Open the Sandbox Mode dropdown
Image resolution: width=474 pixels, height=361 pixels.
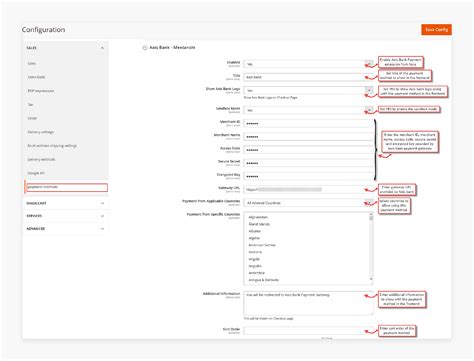(308, 110)
